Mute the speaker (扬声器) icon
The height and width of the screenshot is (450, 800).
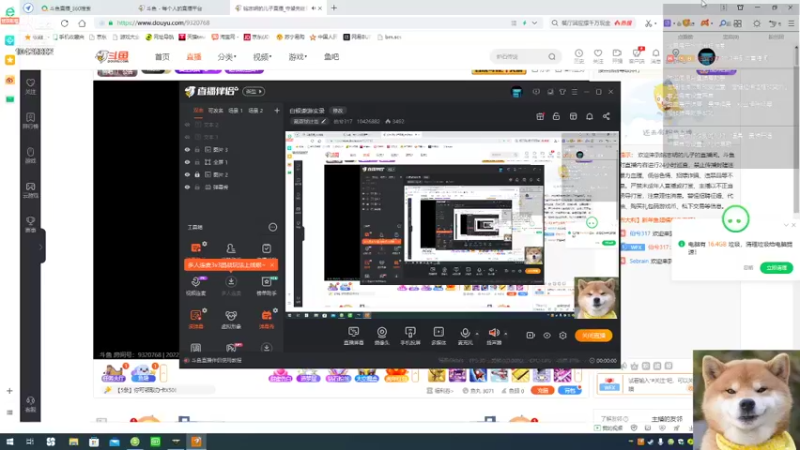click(494, 333)
